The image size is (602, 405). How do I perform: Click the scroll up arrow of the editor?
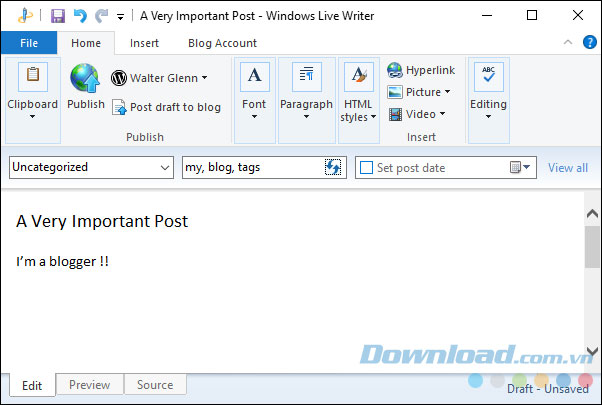(592, 213)
